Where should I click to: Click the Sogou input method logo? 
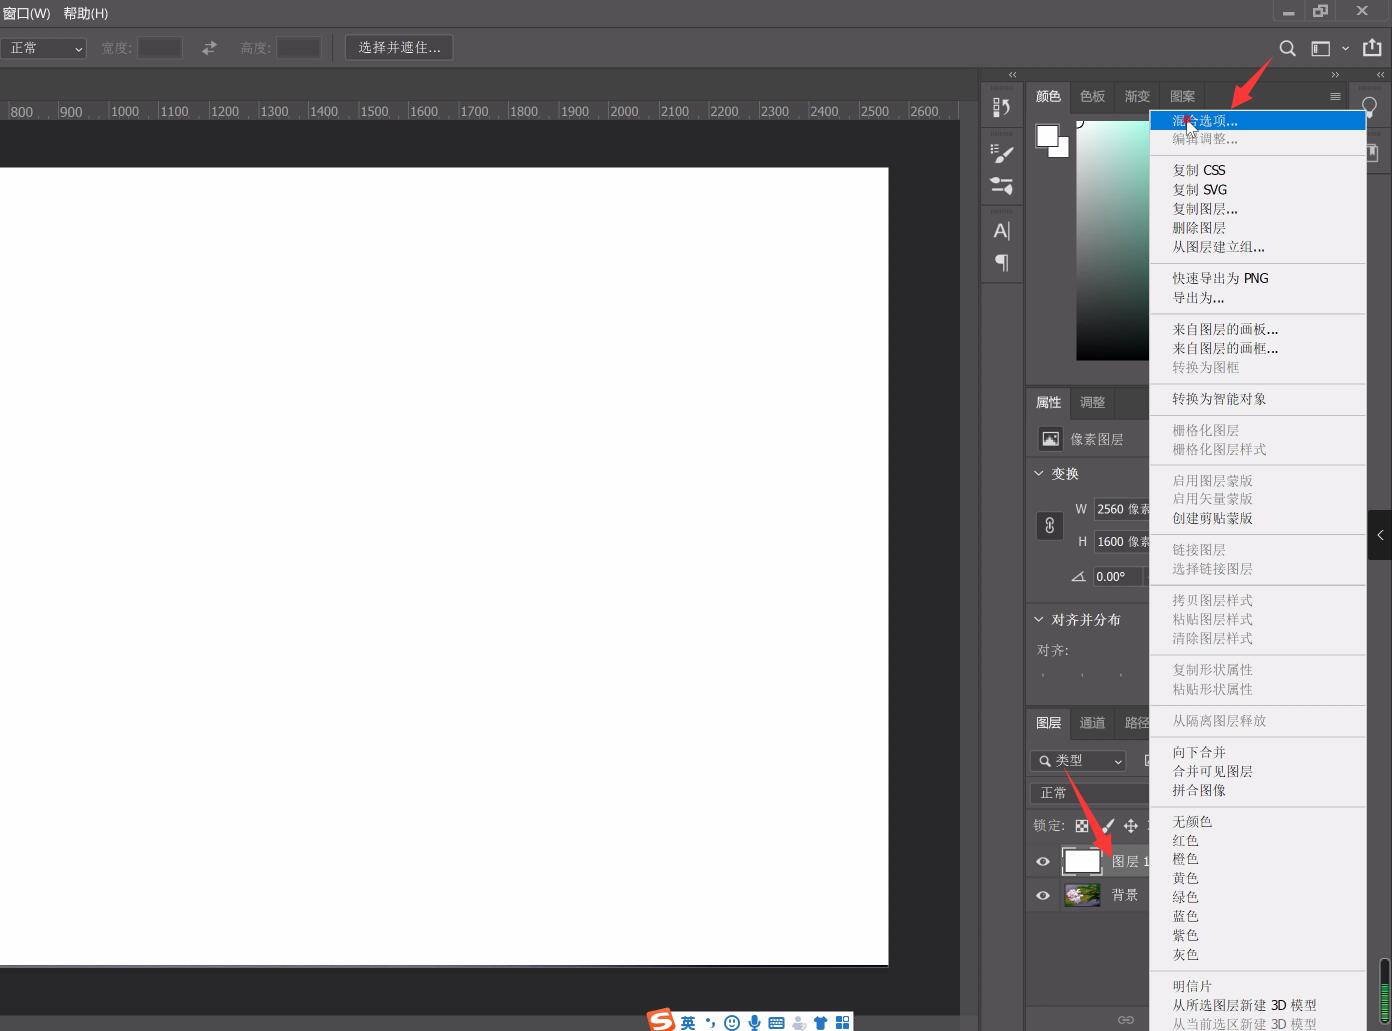point(661,1020)
